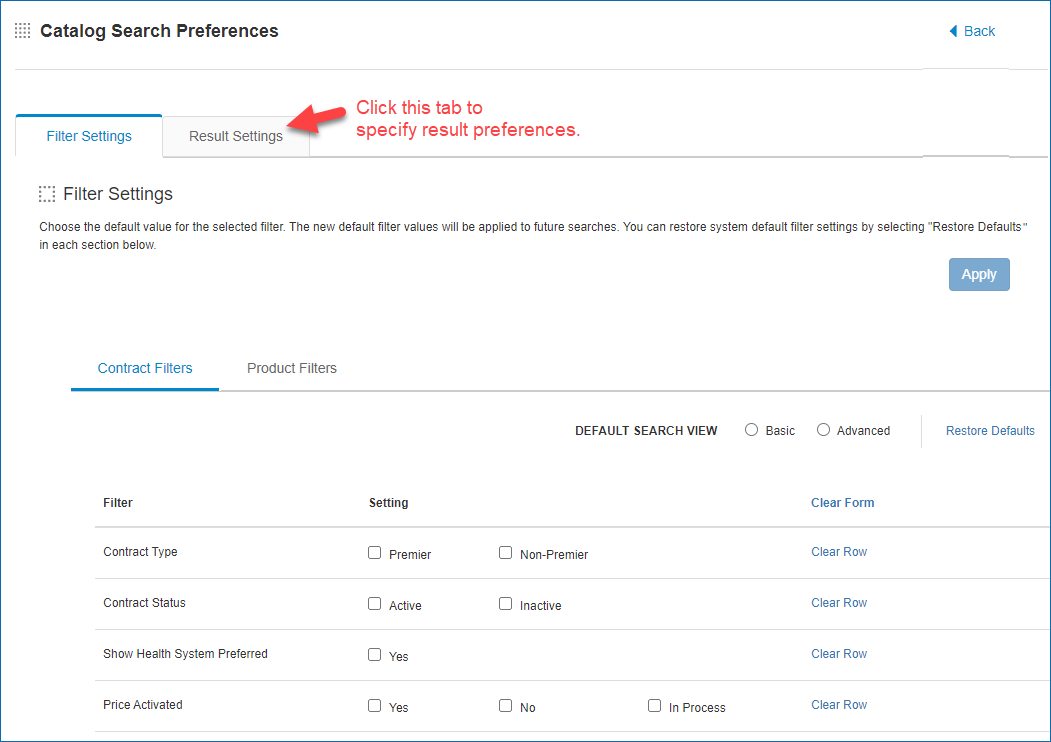Clear Row for Contract Type

click(839, 552)
